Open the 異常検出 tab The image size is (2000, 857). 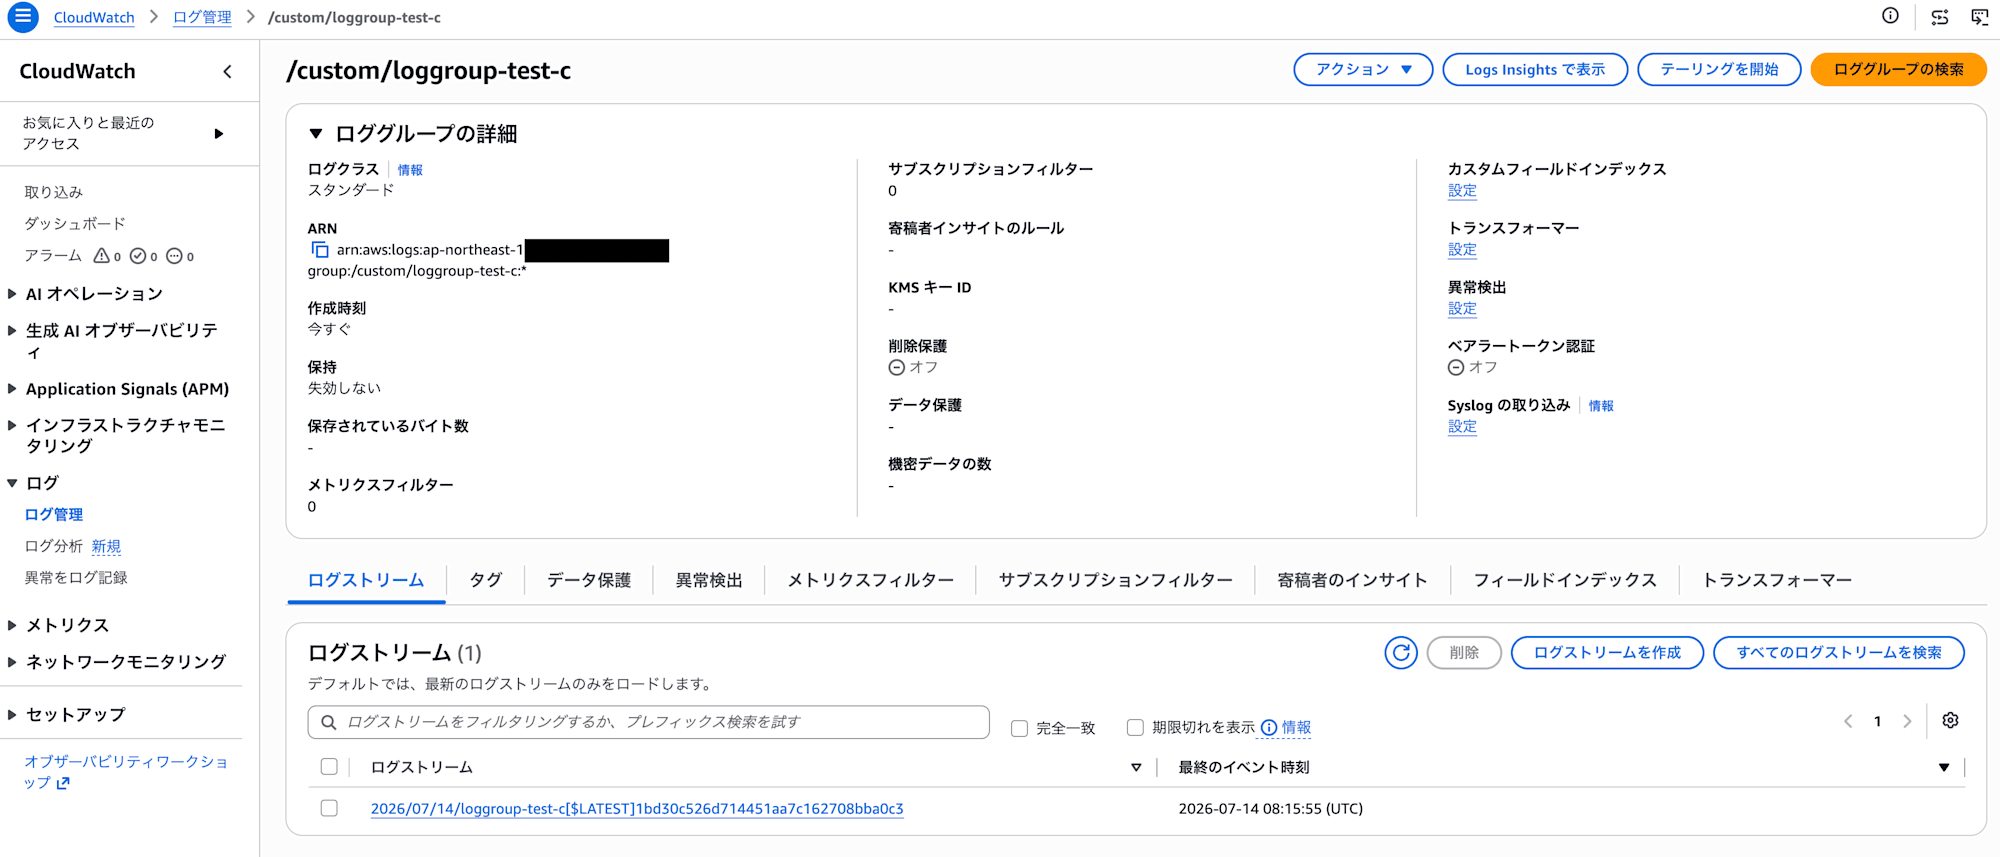(x=709, y=580)
